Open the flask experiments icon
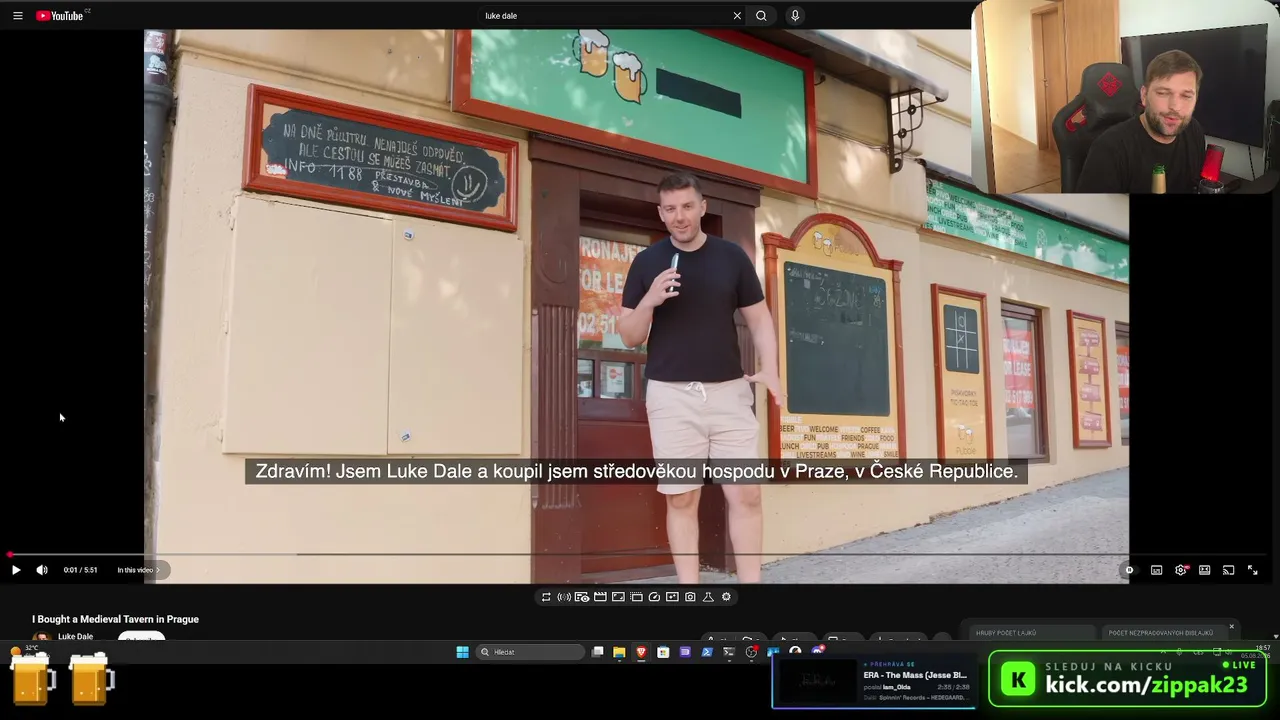1280x720 pixels. click(708, 597)
